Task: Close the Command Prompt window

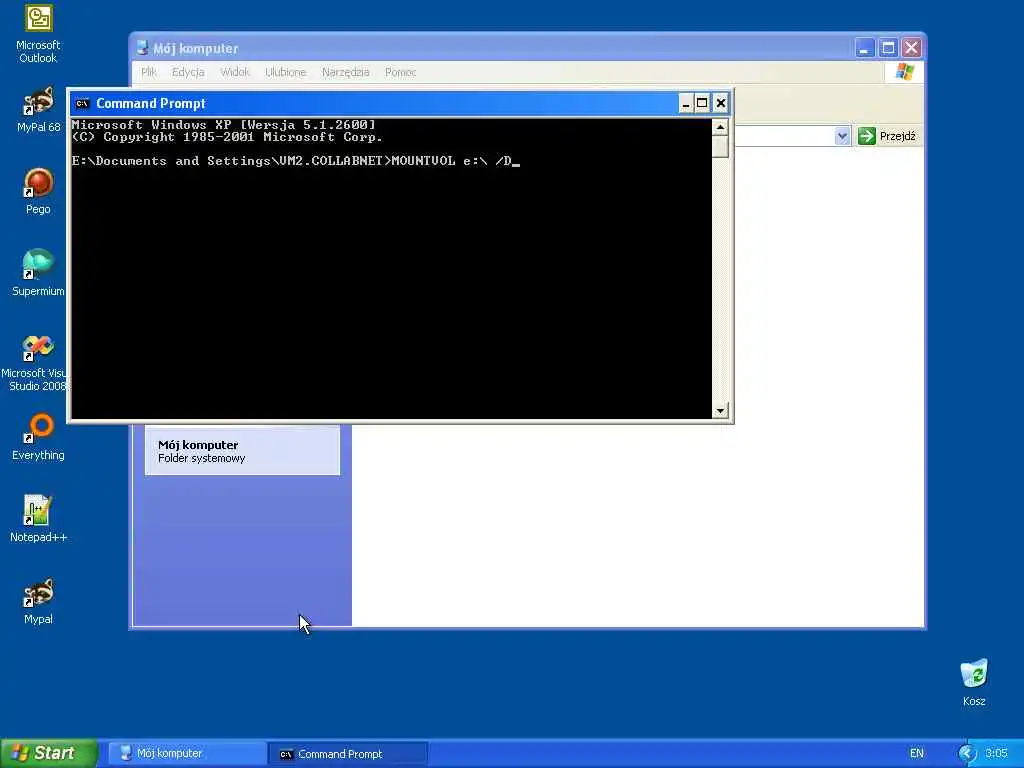Action: coord(720,103)
